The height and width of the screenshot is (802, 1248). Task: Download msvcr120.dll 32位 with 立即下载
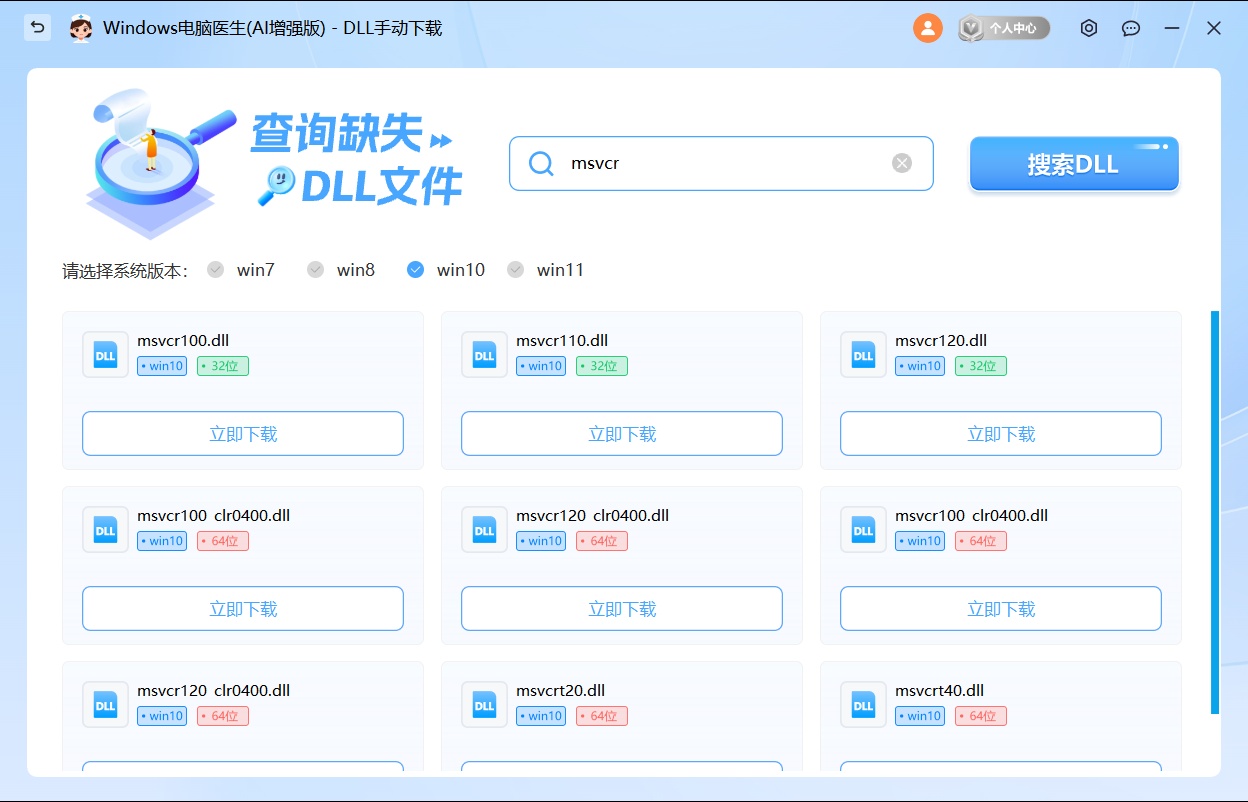[x=1000, y=434]
